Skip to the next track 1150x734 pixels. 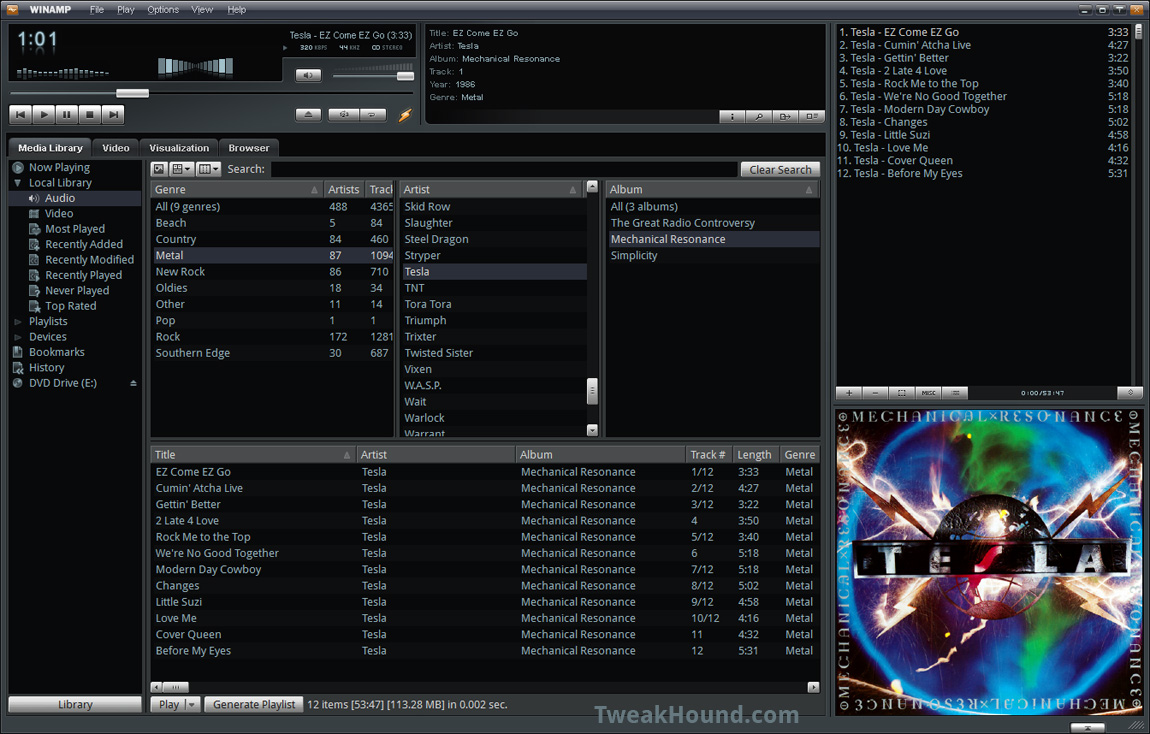[x=113, y=114]
